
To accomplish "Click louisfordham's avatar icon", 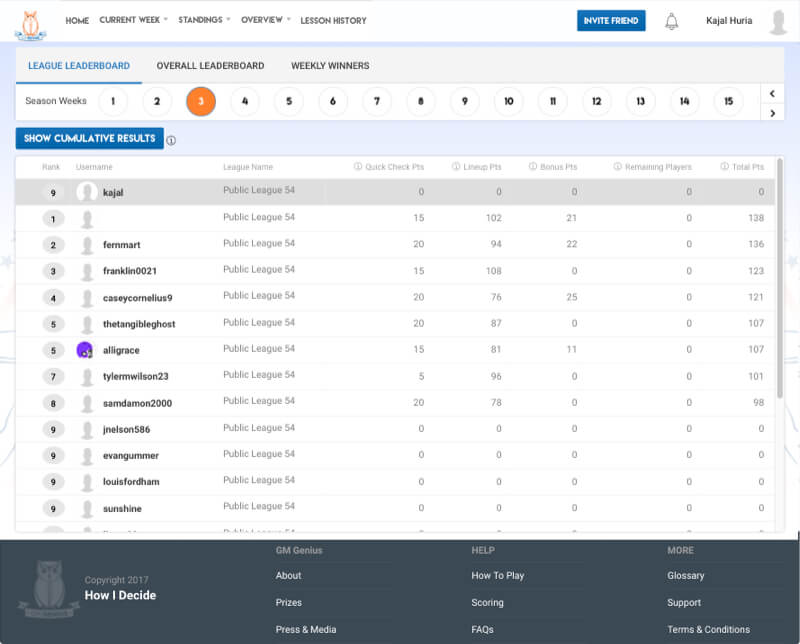I will pos(87,482).
